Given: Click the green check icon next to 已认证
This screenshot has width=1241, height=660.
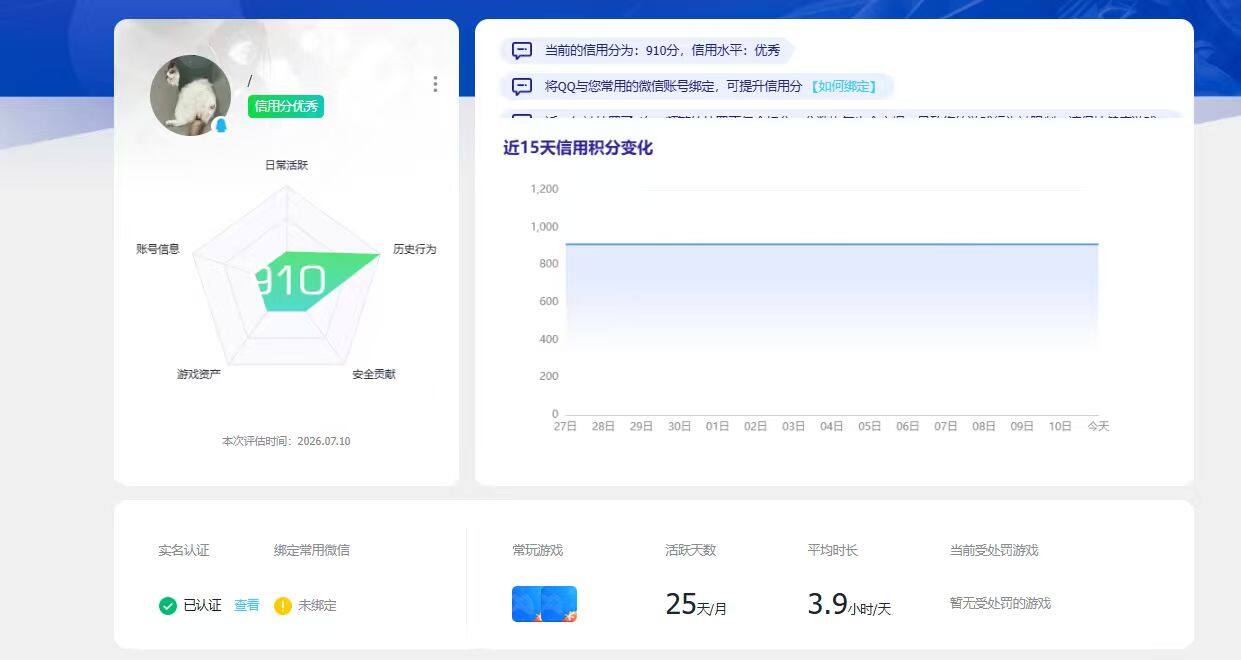Looking at the screenshot, I should click(168, 605).
